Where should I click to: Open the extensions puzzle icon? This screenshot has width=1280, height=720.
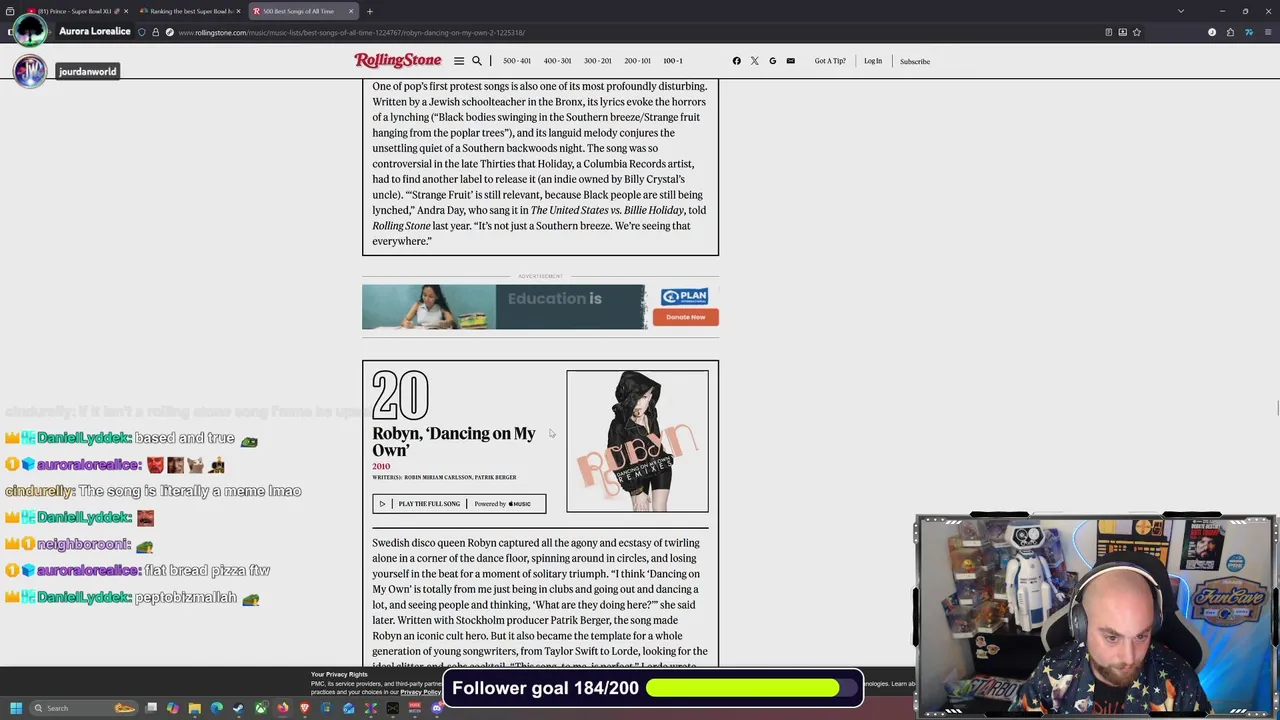[1230, 32]
